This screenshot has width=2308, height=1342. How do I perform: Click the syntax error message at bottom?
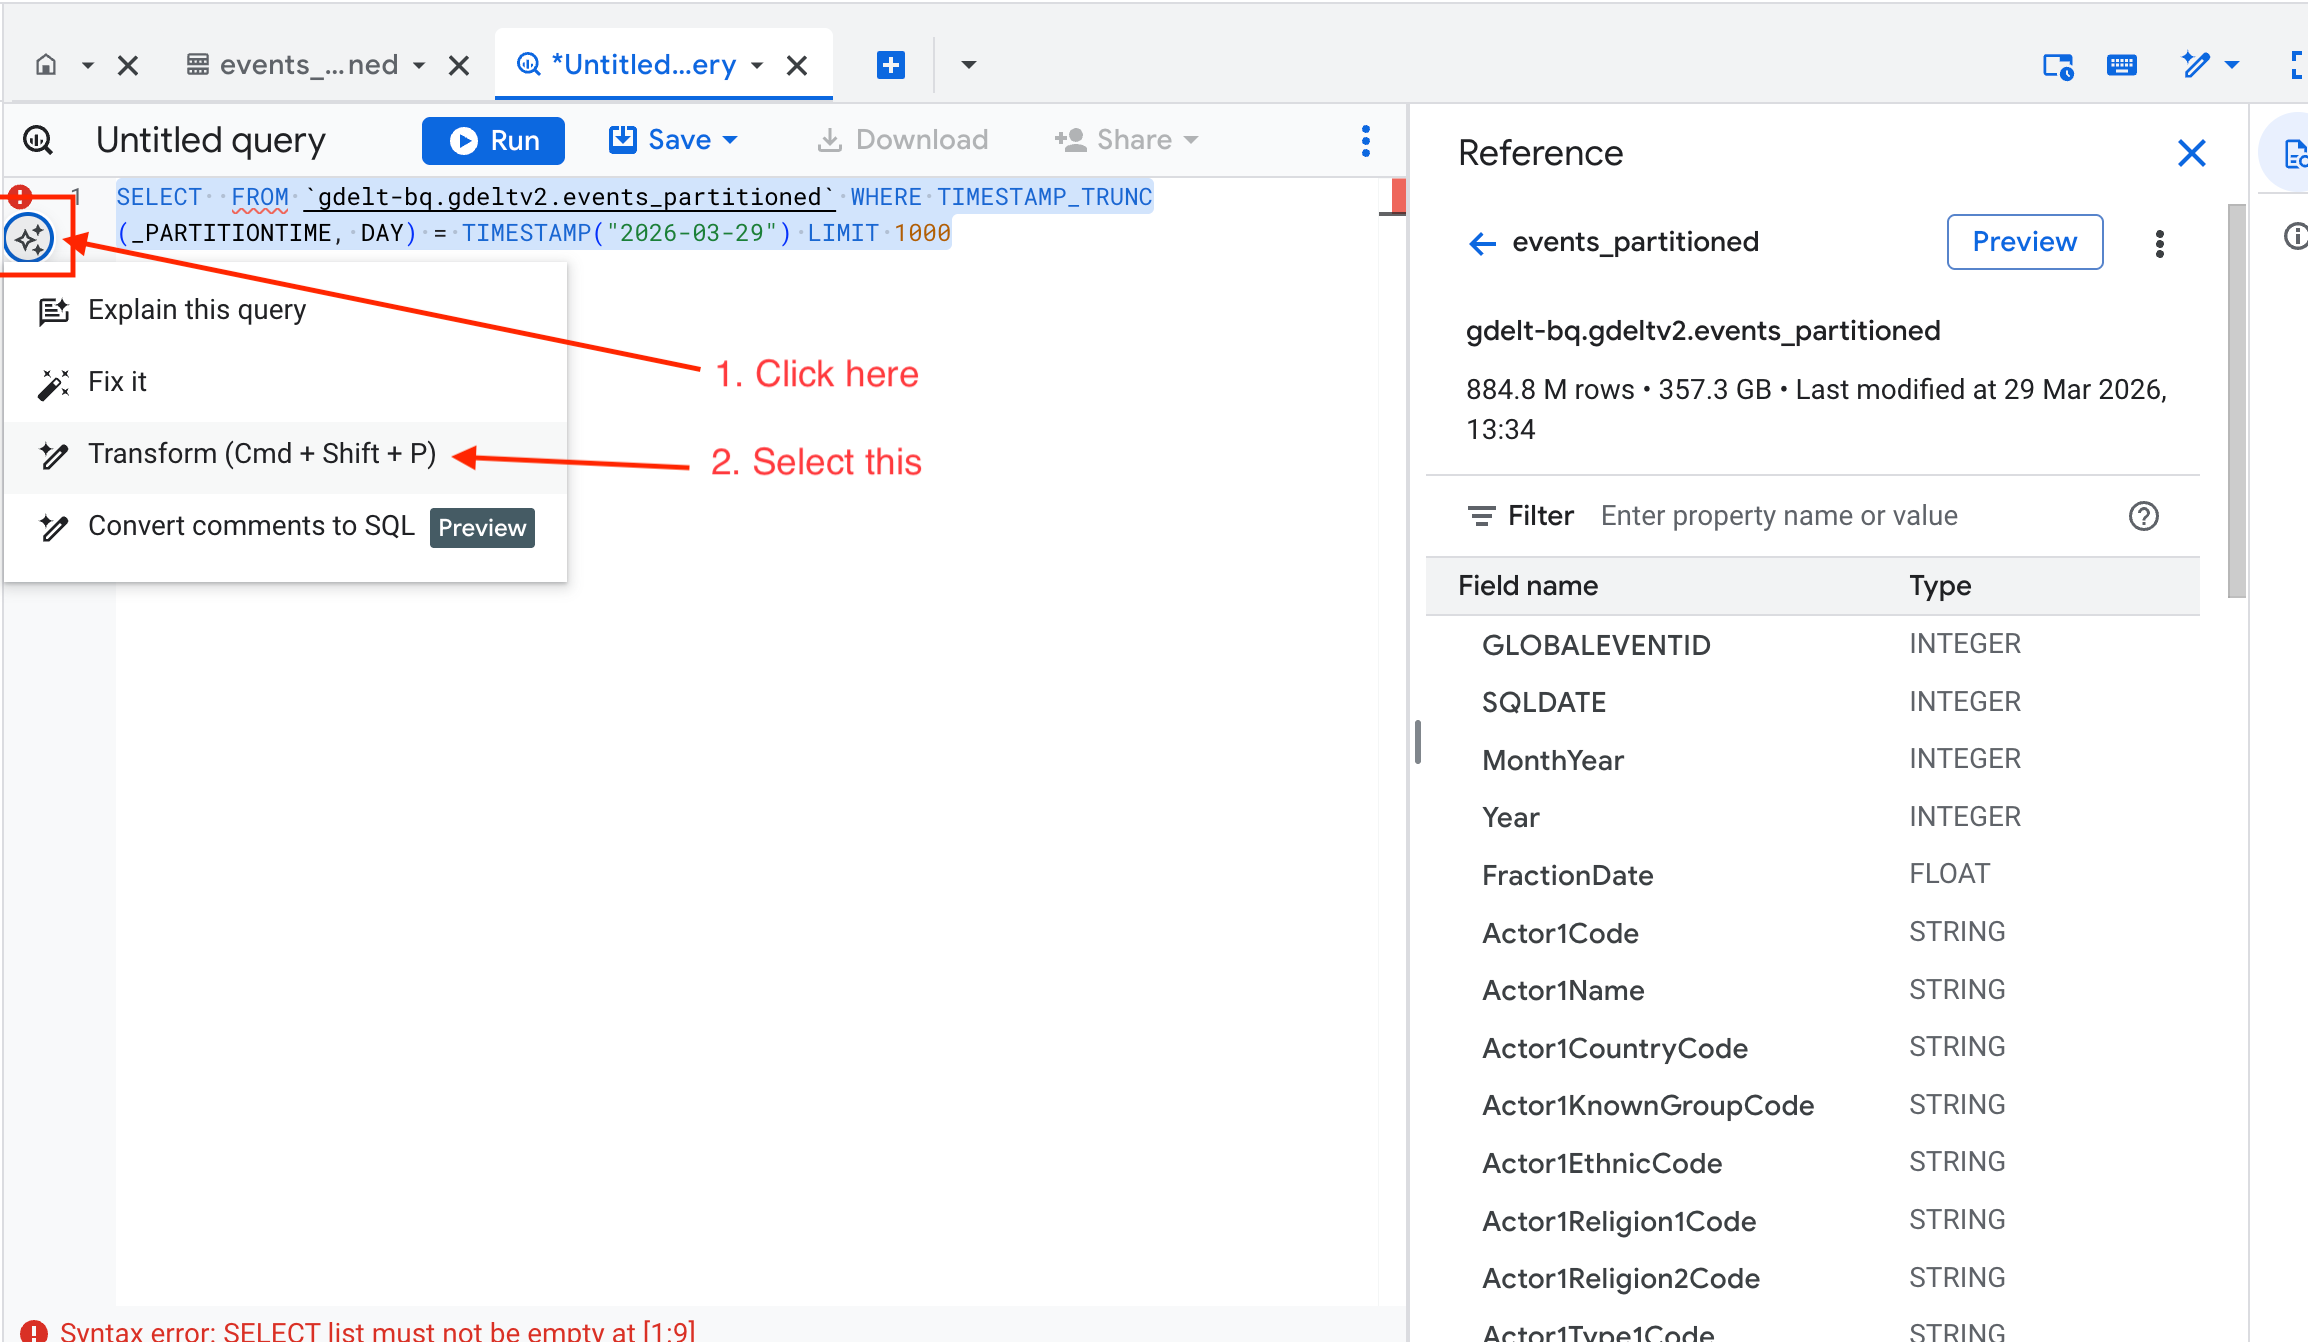click(x=377, y=1330)
